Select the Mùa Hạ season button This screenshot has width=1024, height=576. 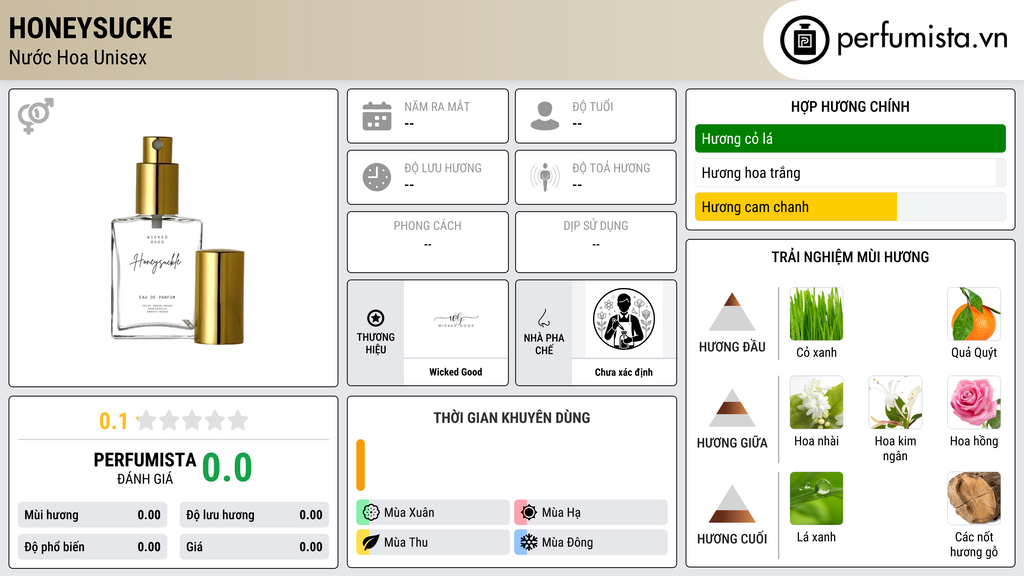pos(591,512)
